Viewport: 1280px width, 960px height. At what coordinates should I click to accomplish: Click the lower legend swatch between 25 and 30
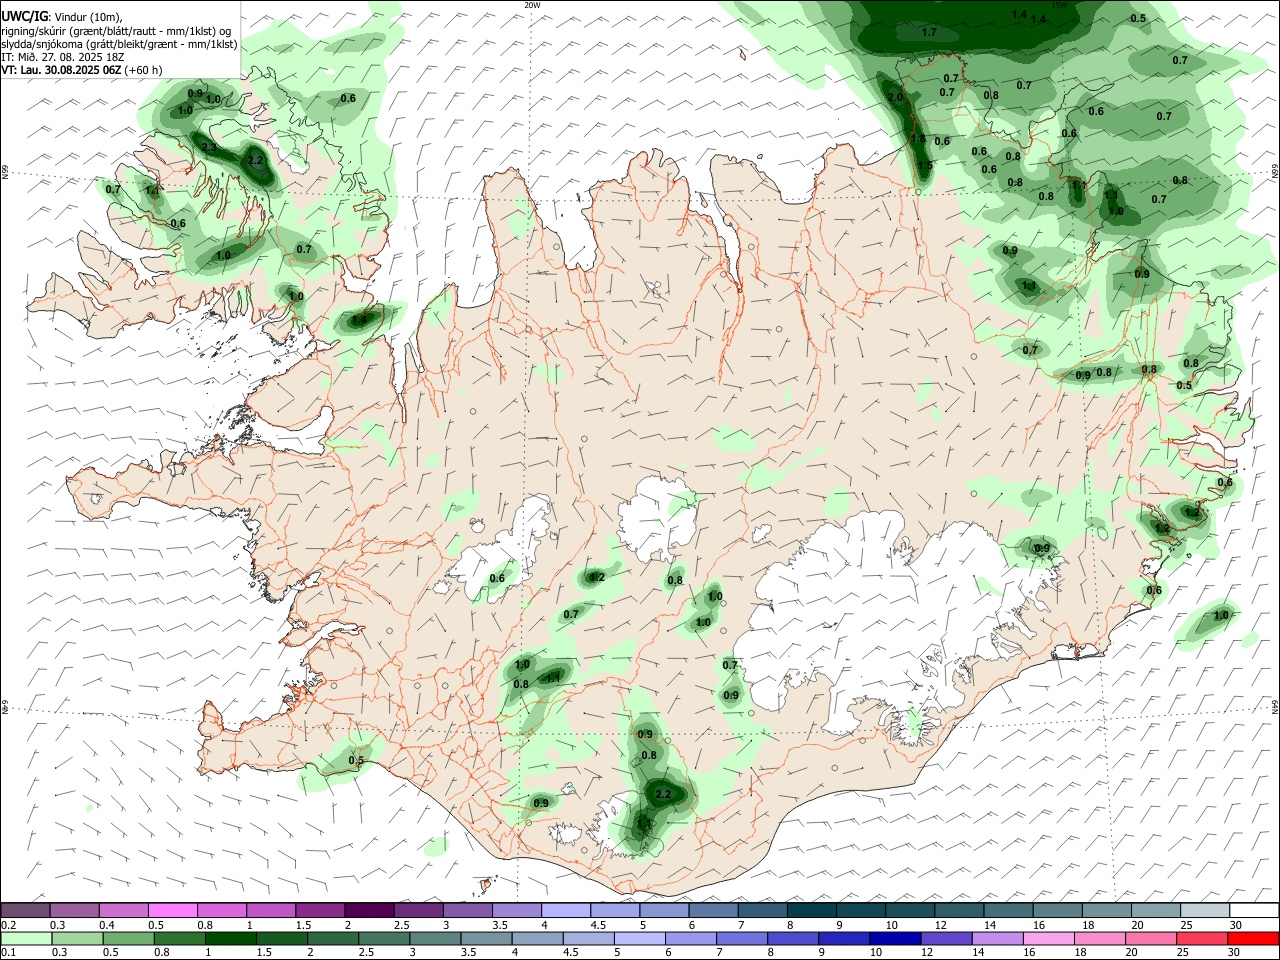1200,939
